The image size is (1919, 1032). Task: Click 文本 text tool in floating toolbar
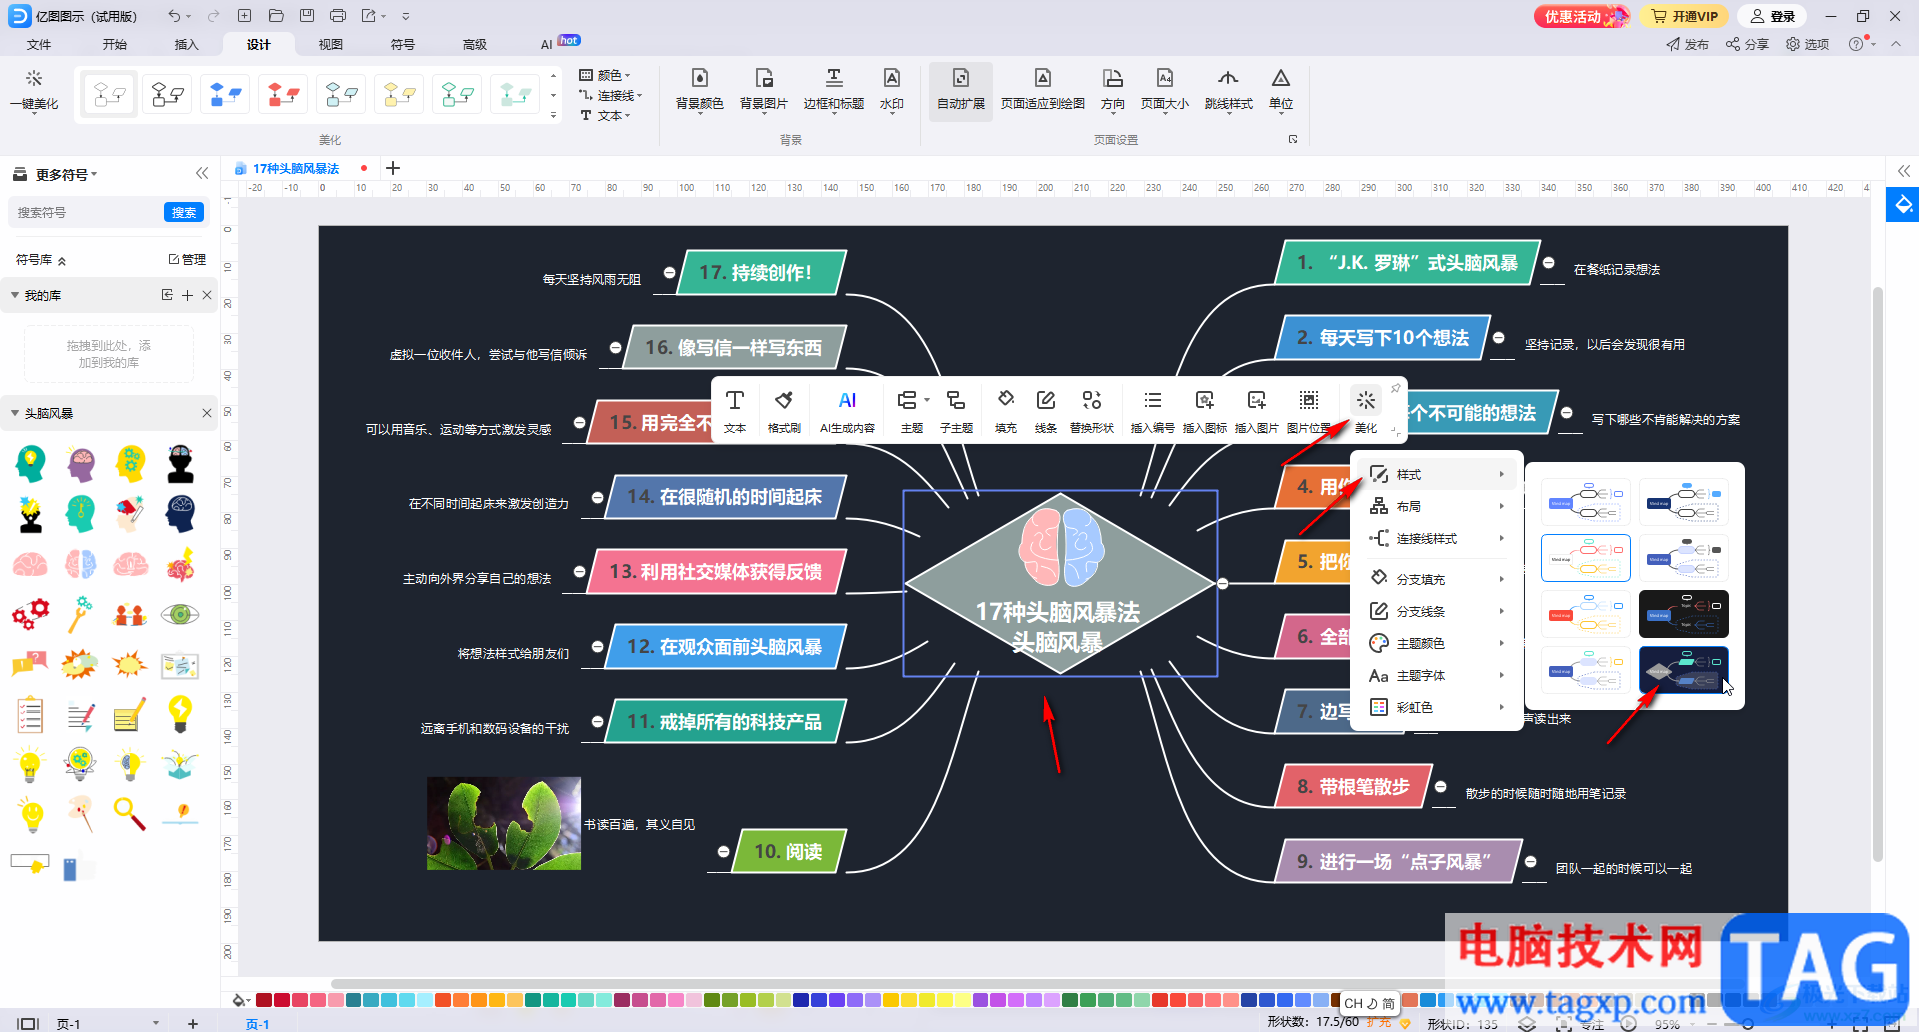tap(735, 411)
